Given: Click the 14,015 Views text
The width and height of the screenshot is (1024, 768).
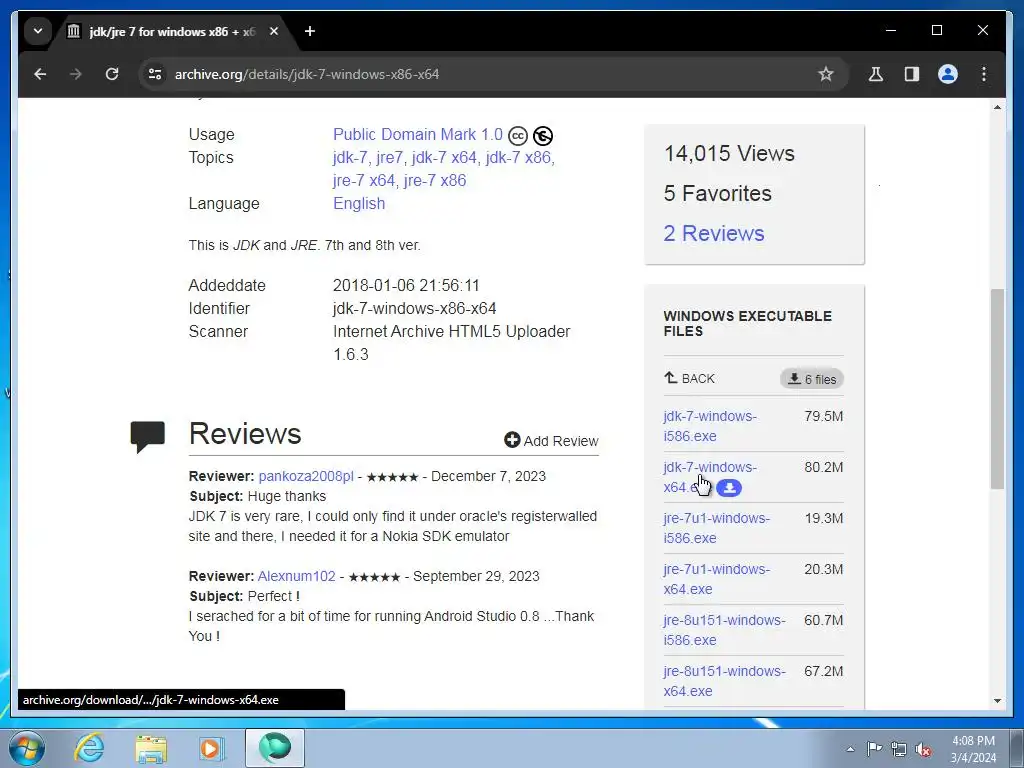Looking at the screenshot, I should pyautogui.click(x=729, y=153).
